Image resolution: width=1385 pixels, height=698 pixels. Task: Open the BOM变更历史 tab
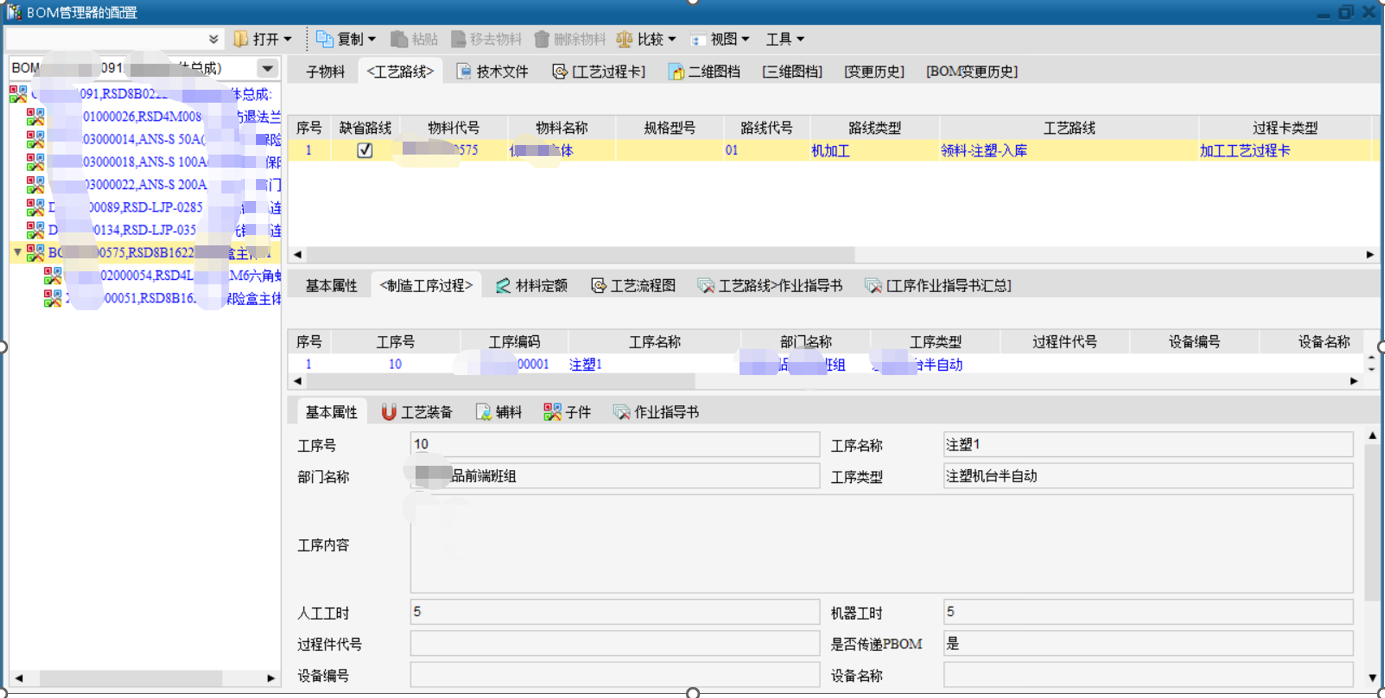(x=971, y=71)
